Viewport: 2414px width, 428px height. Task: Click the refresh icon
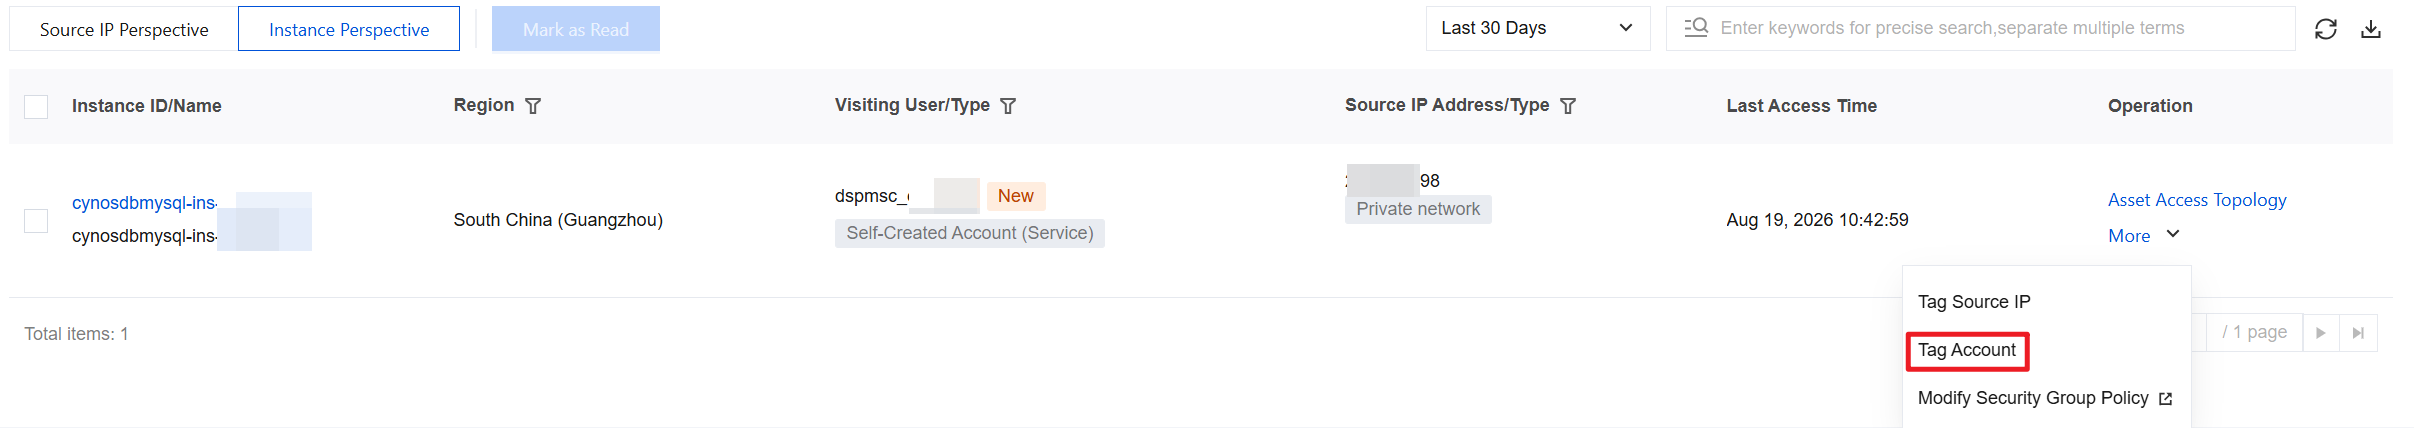2326,29
